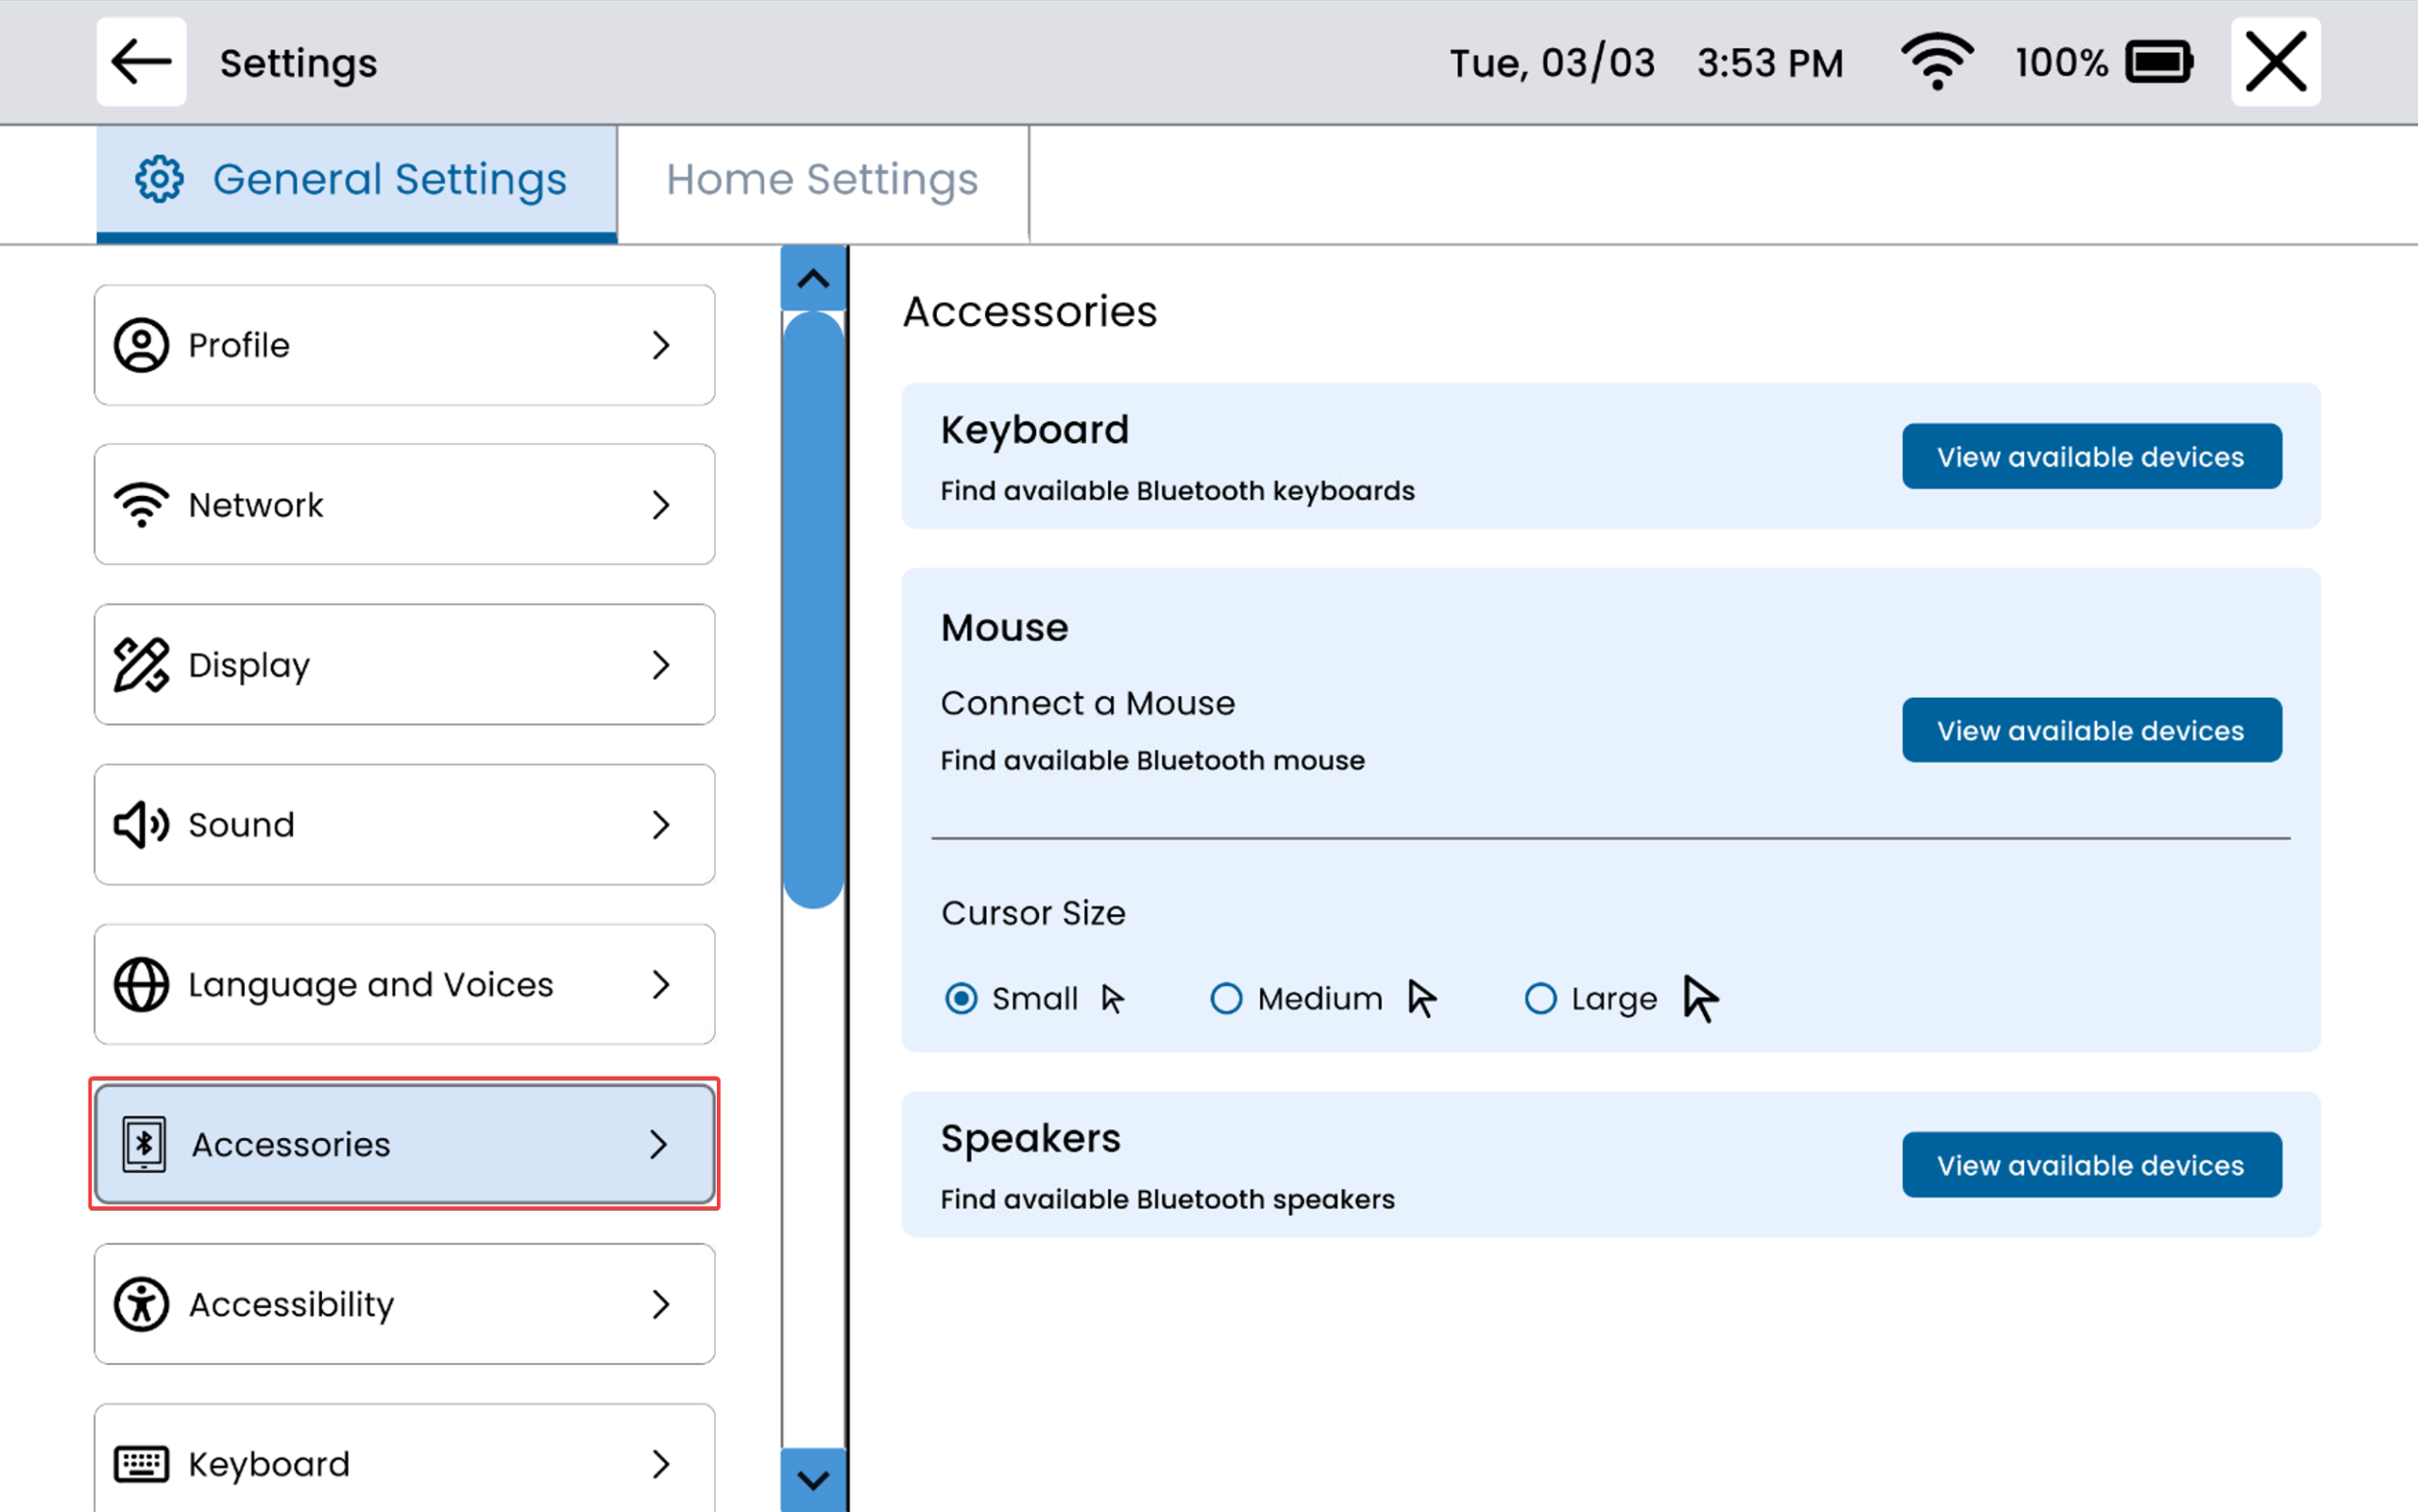View available devices for Keyboard
2418x1512 pixels.
tap(2091, 457)
